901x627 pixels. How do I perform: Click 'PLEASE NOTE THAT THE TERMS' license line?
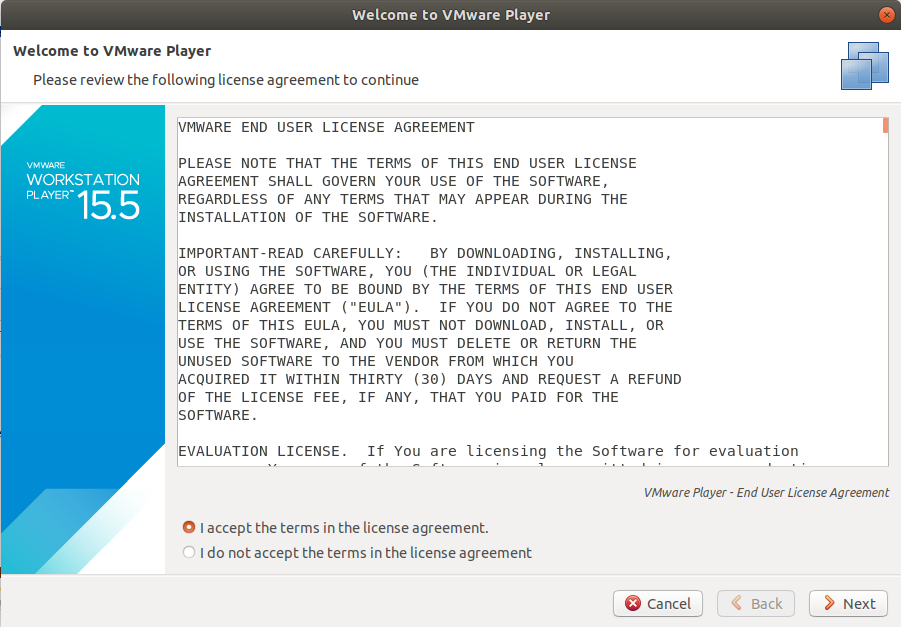(407, 163)
